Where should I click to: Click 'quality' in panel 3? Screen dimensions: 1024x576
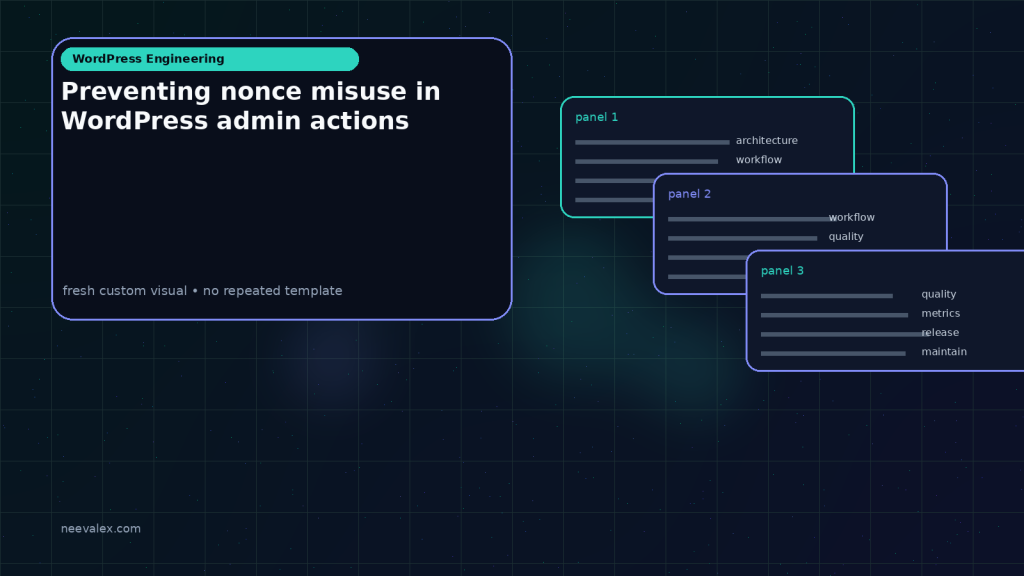(938, 294)
